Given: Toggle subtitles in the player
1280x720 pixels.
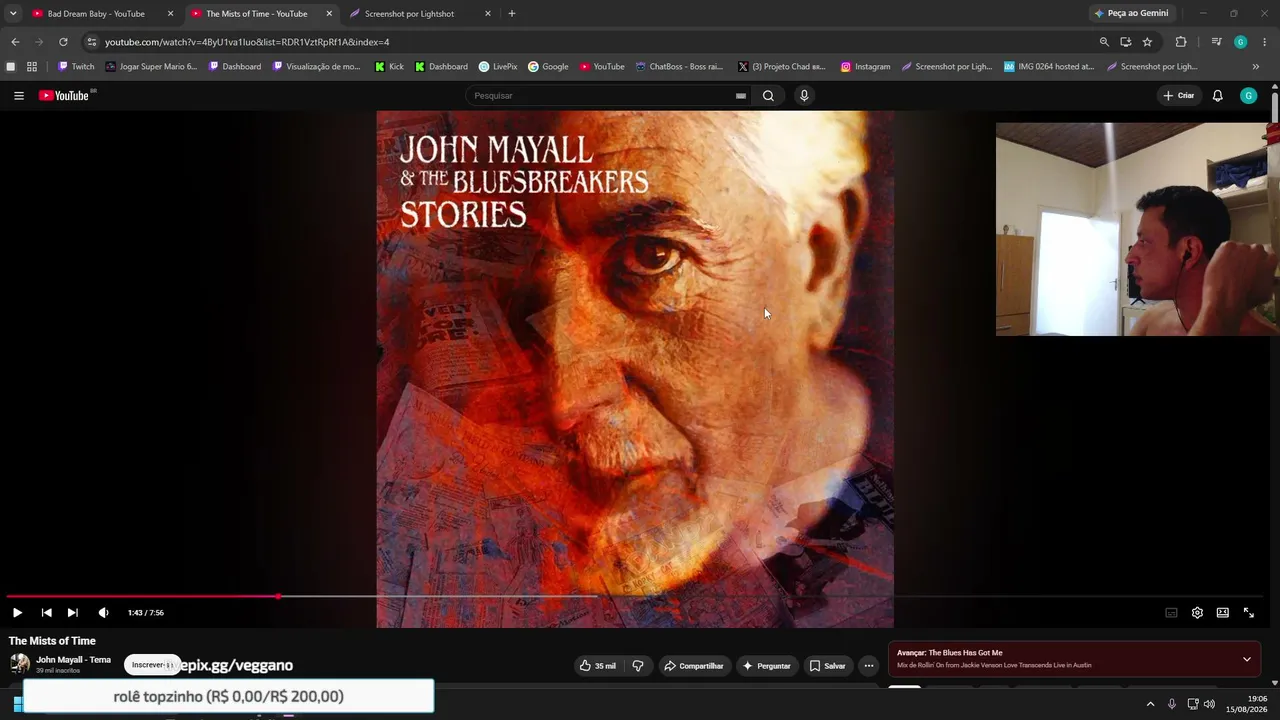Looking at the screenshot, I should (1171, 613).
